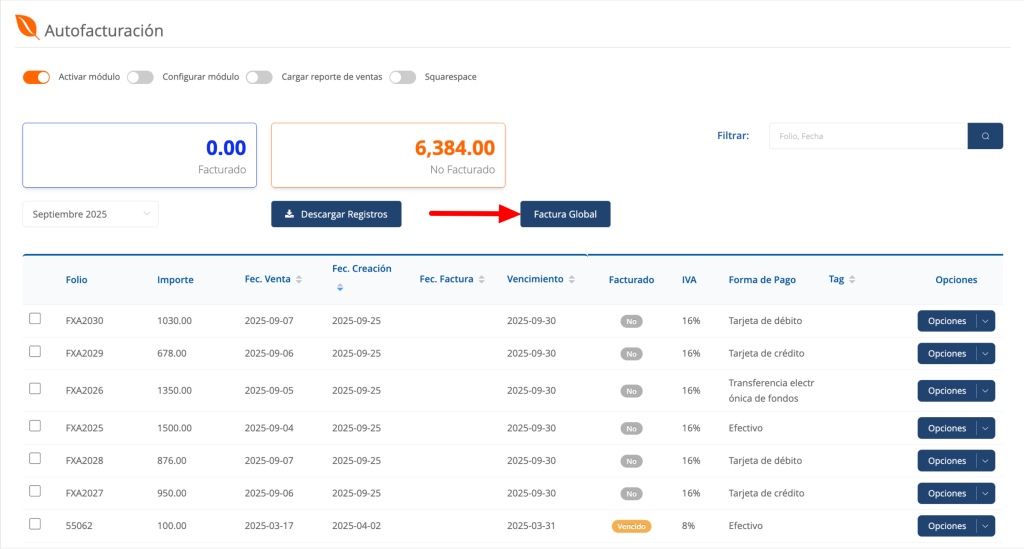Expand Opciones arrow for FXA2030 row

point(985,321)
